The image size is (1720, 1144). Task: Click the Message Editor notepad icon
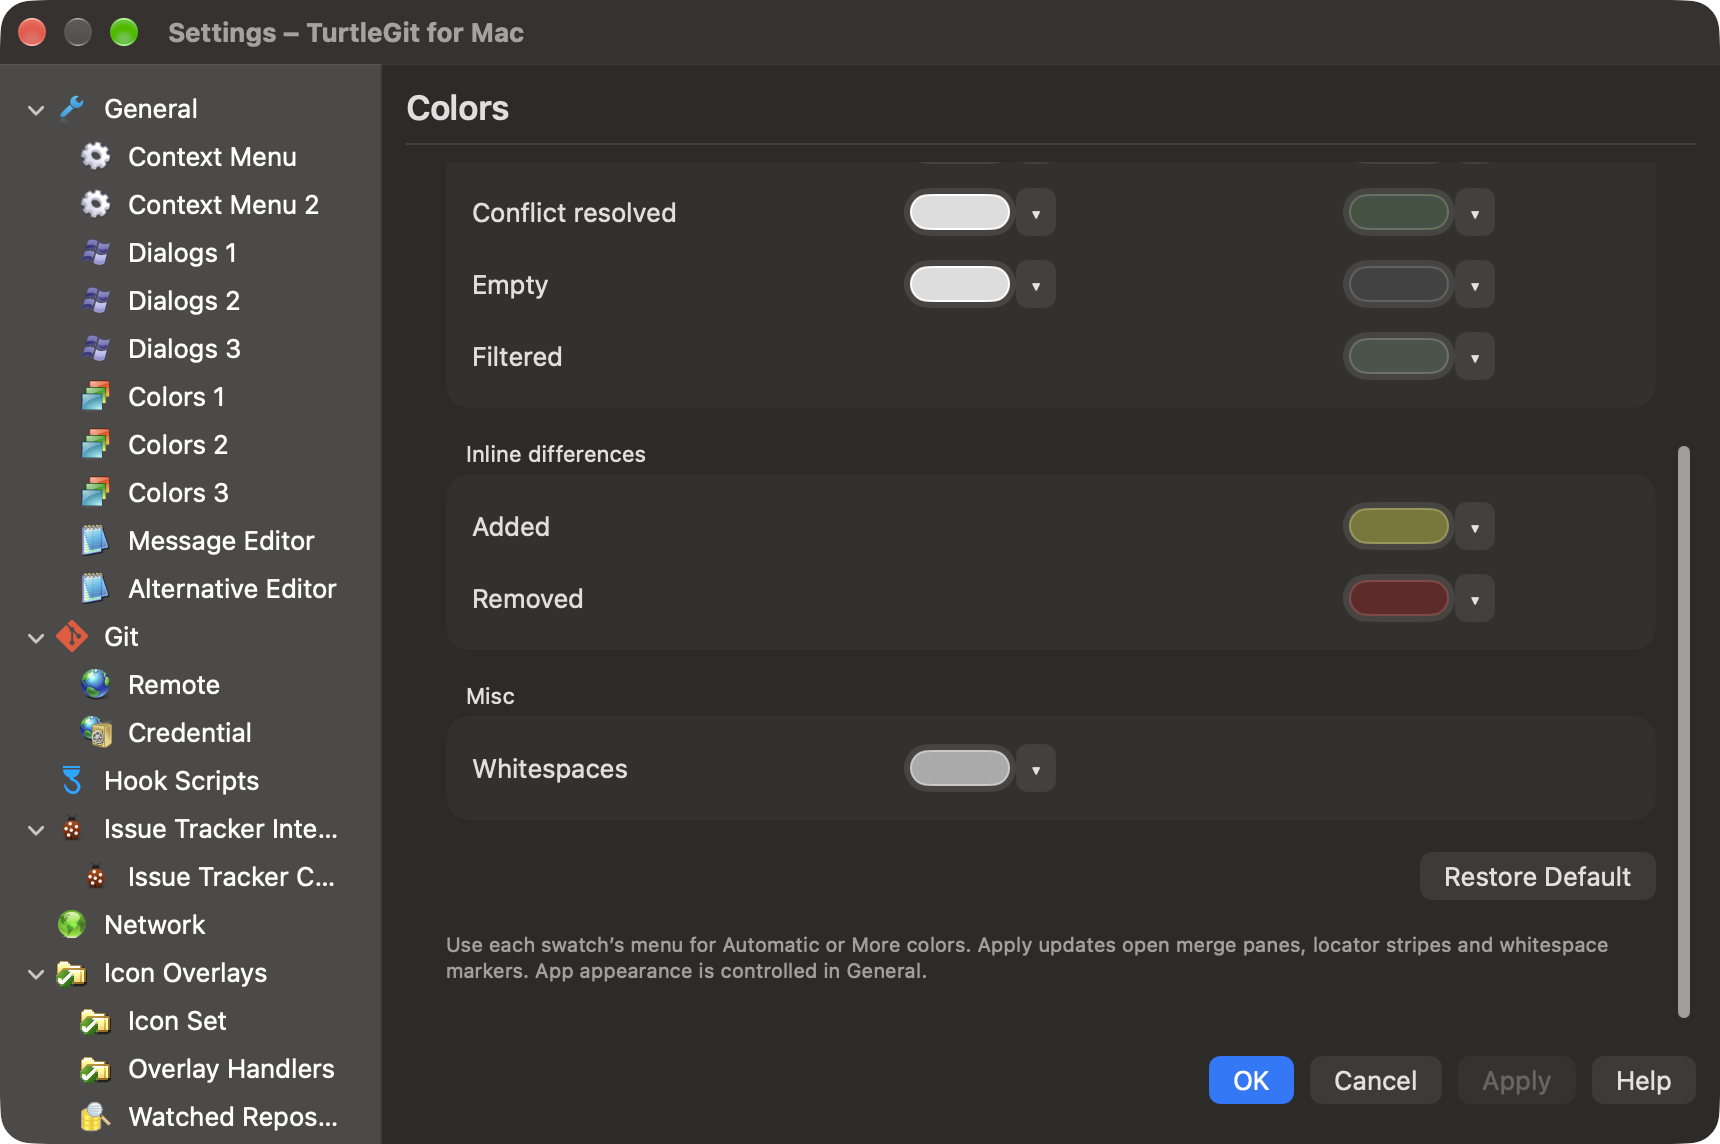tap(96, 540)
